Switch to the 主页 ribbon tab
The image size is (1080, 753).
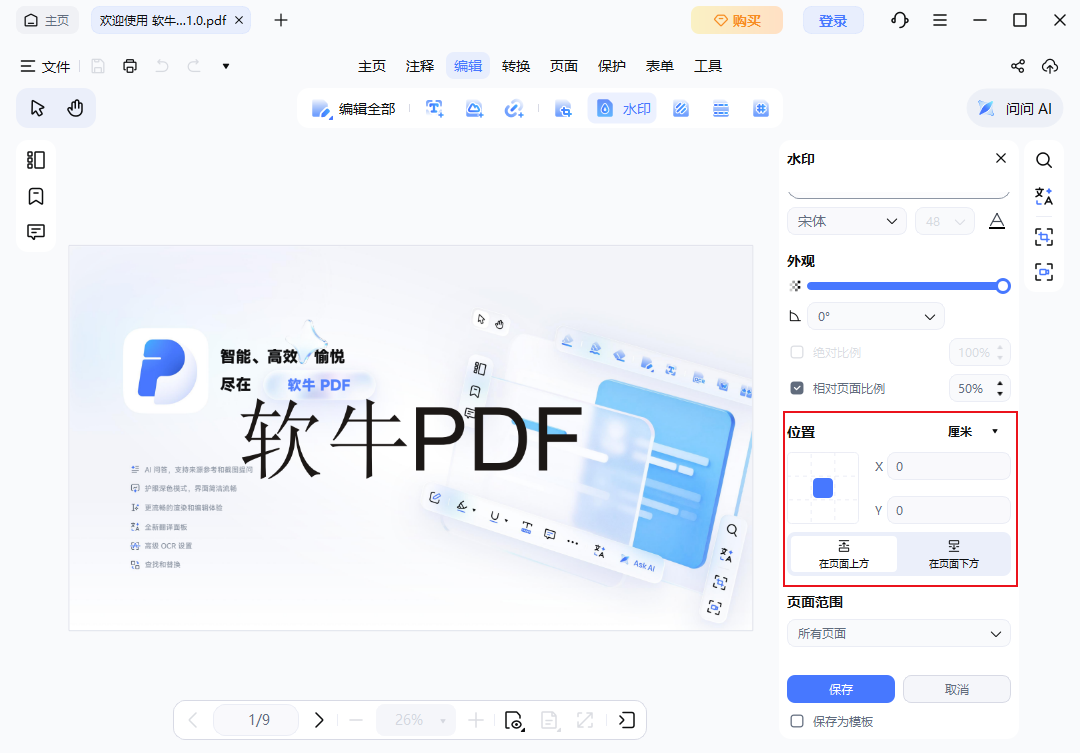coord(372,66)
